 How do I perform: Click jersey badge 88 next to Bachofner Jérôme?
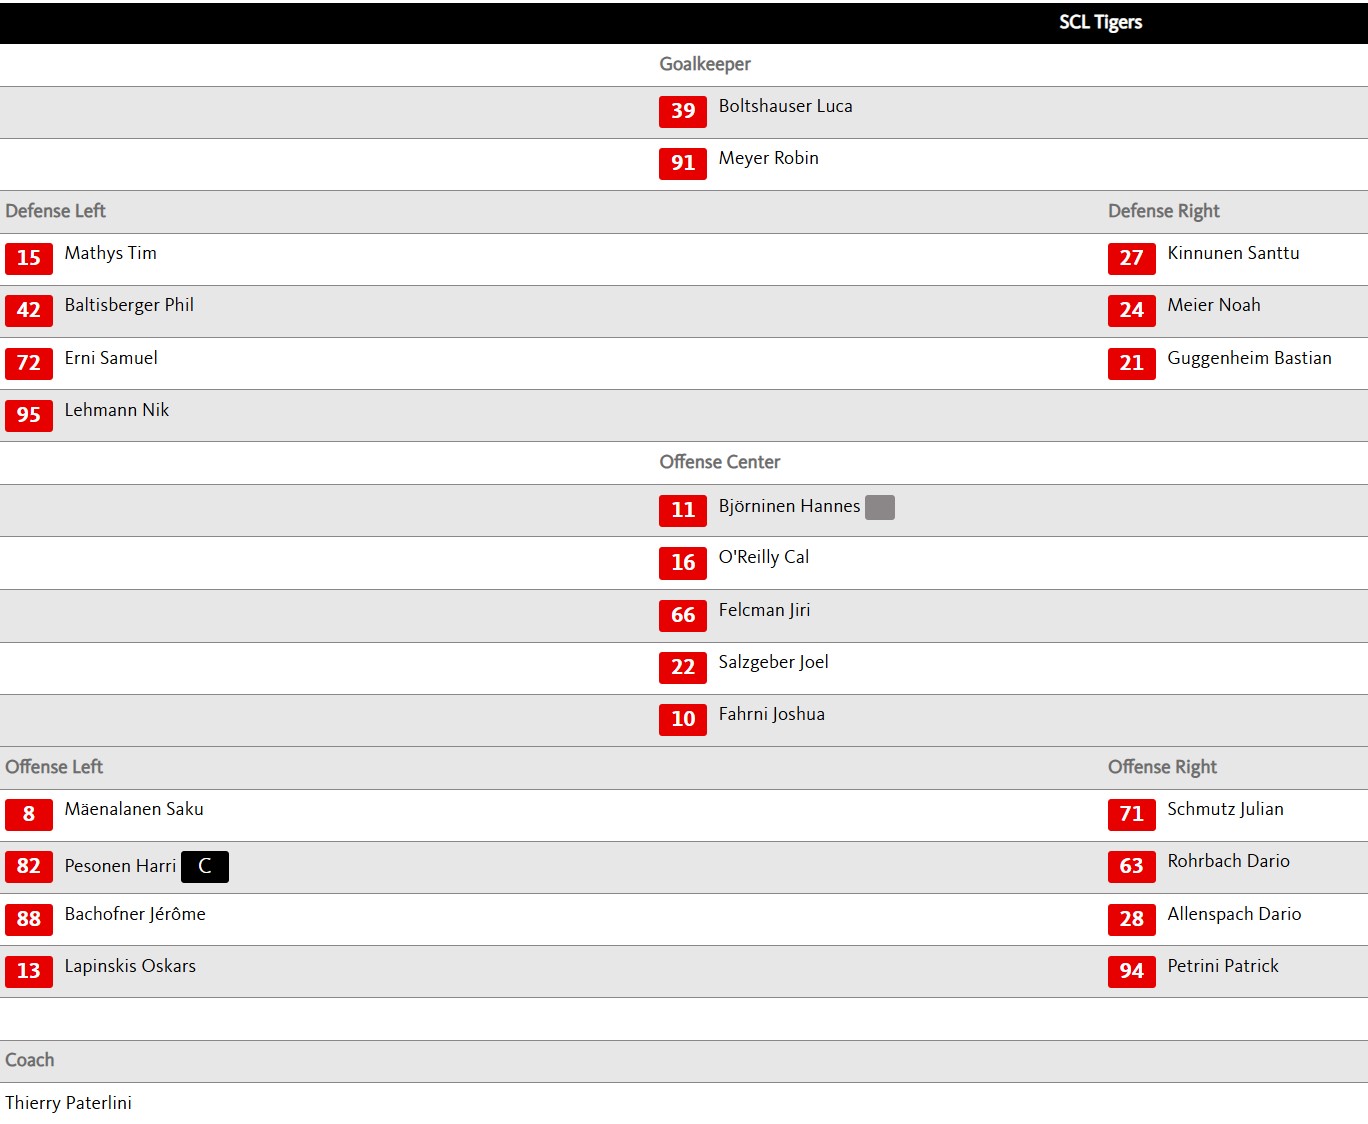(x=29, y=919)
